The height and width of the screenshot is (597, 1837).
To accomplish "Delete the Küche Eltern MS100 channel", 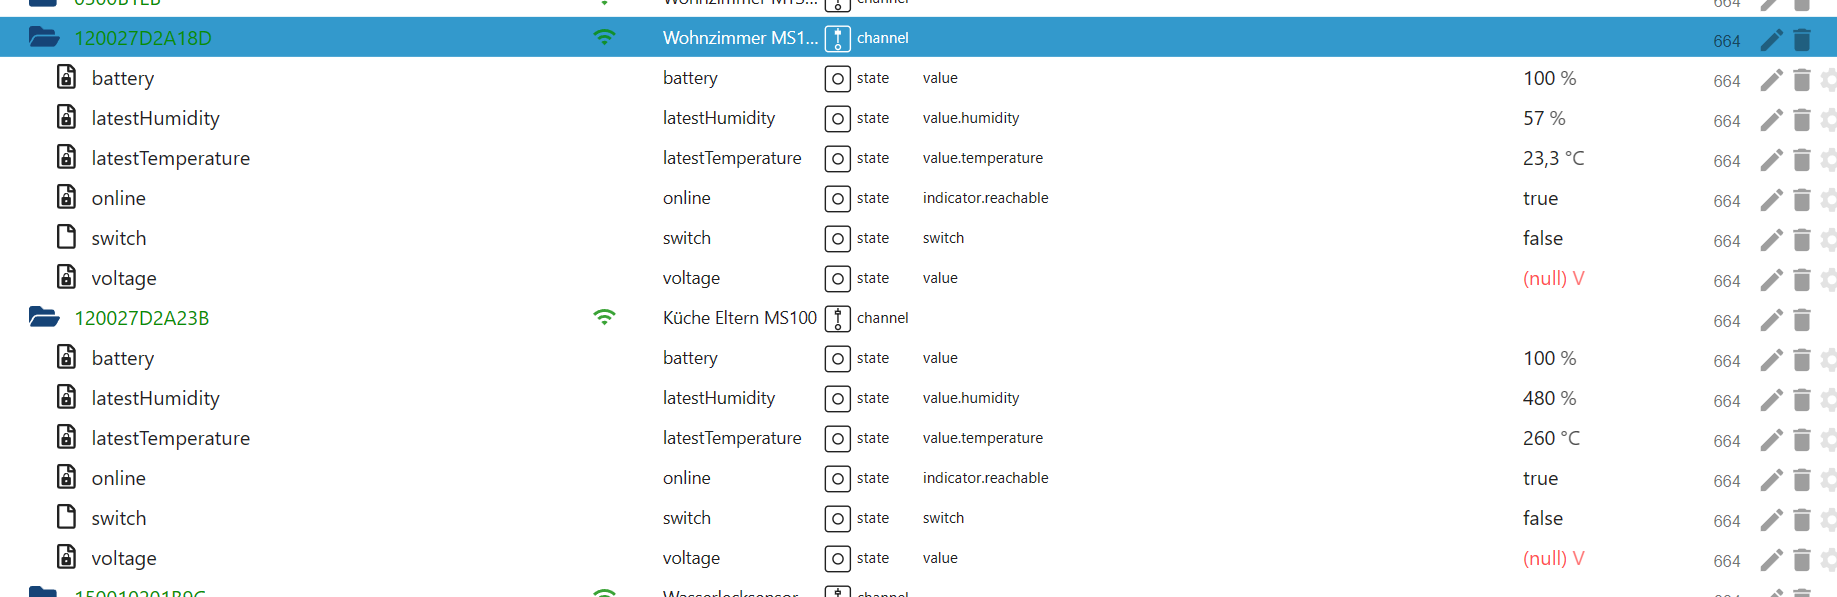I will click(1802, 320).
